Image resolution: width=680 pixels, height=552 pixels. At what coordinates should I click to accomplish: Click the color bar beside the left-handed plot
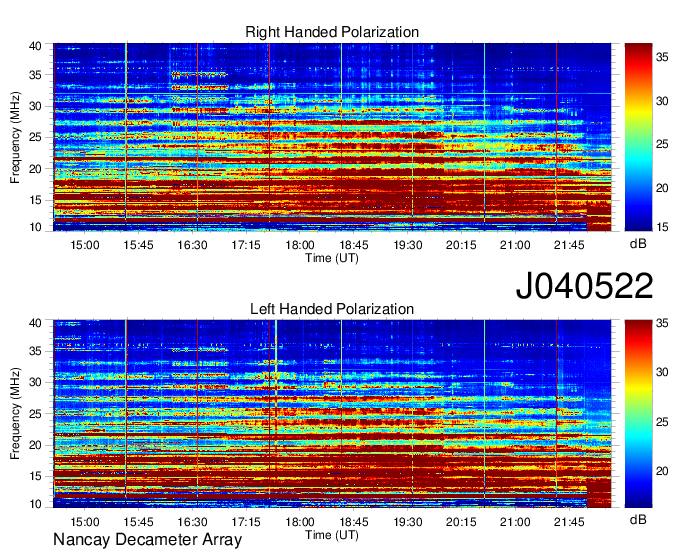[x=638, y=414]
